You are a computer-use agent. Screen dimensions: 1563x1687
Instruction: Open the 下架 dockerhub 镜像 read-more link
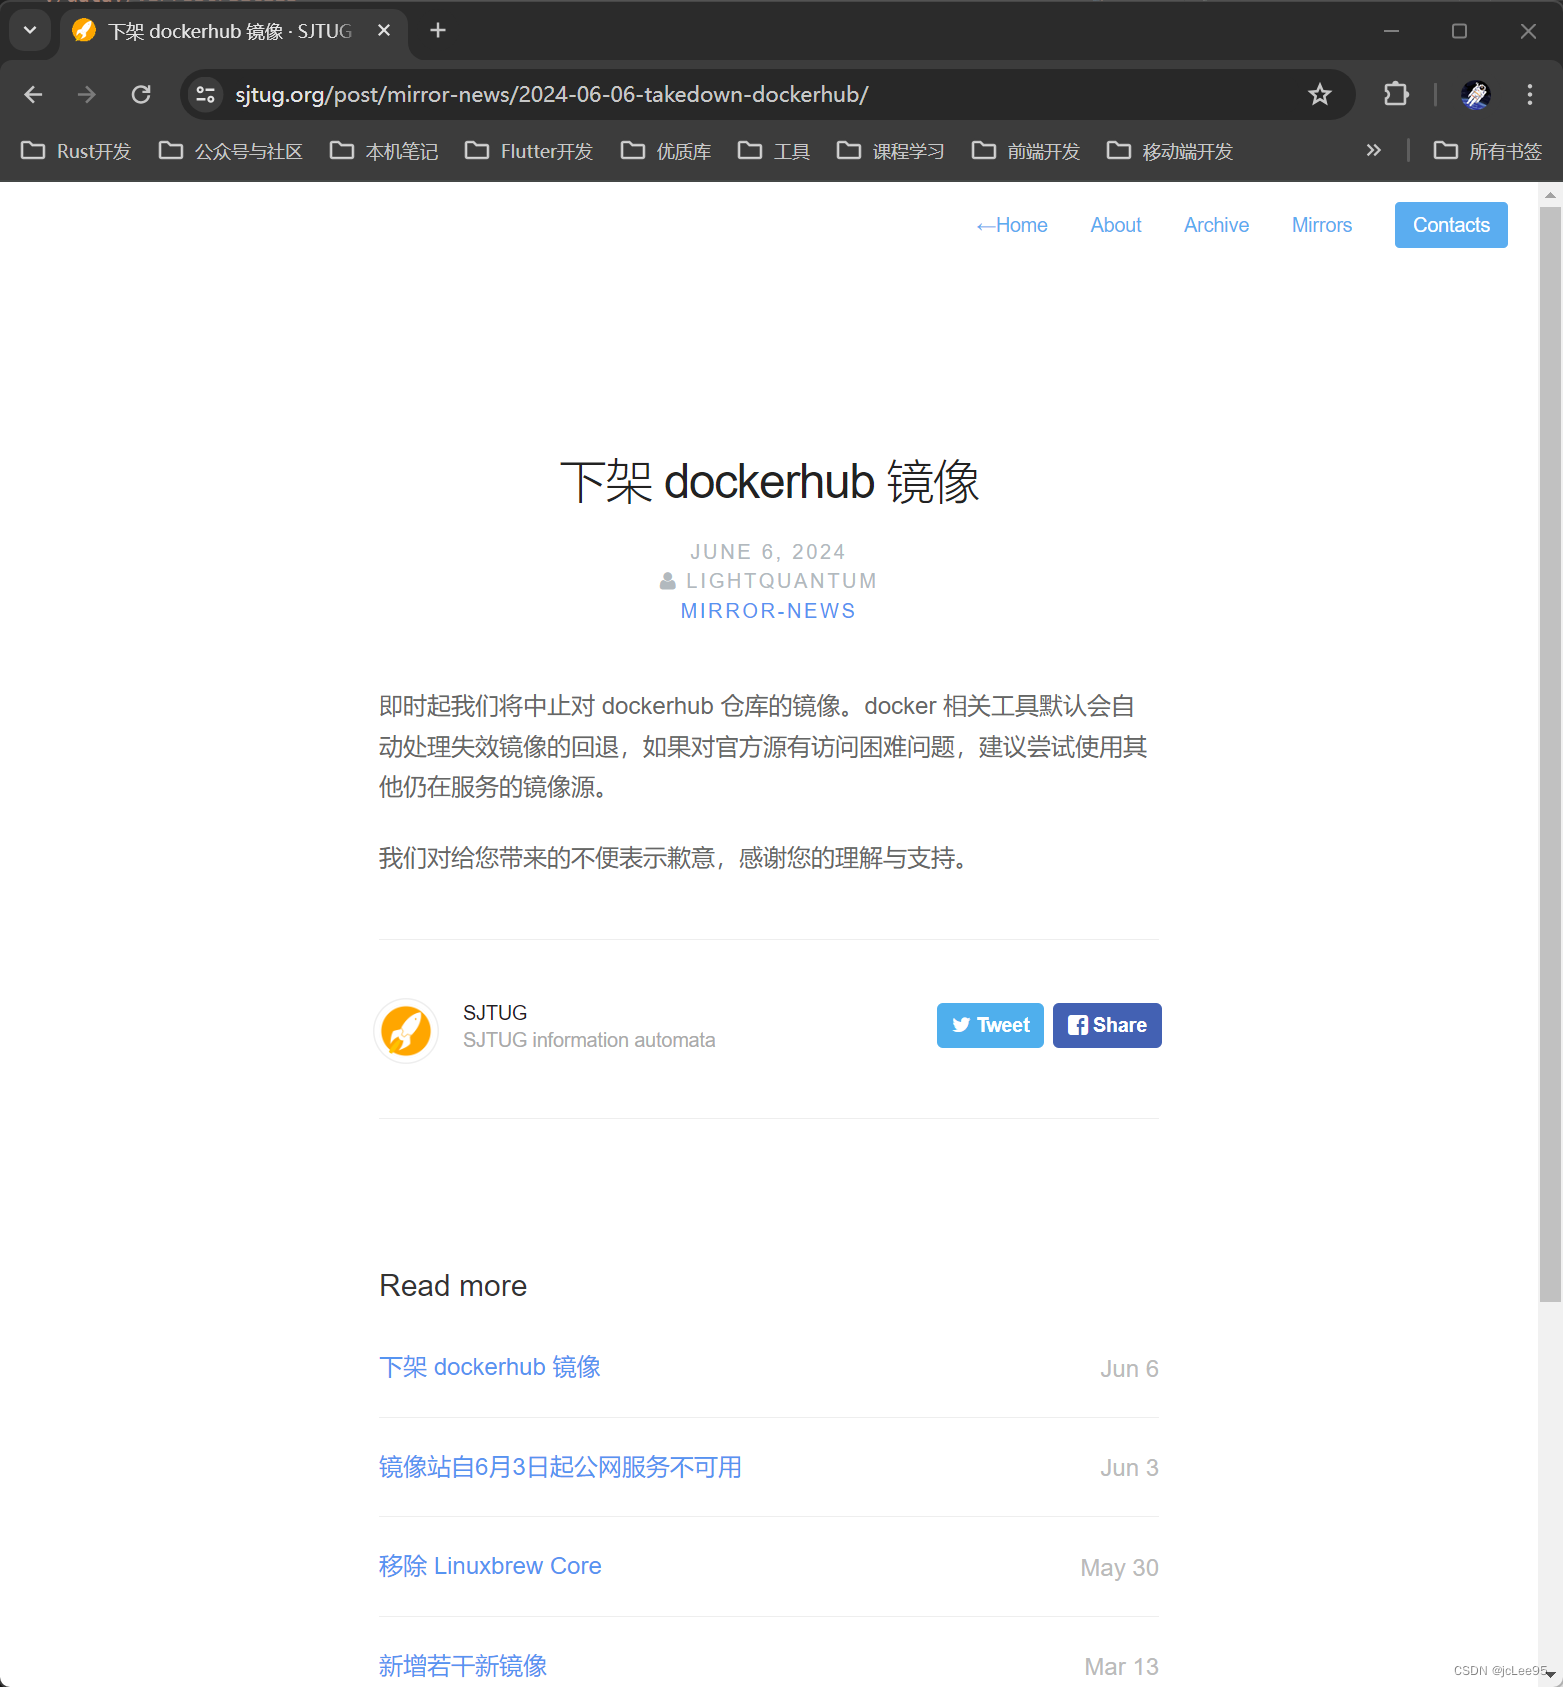point(490,1367)
